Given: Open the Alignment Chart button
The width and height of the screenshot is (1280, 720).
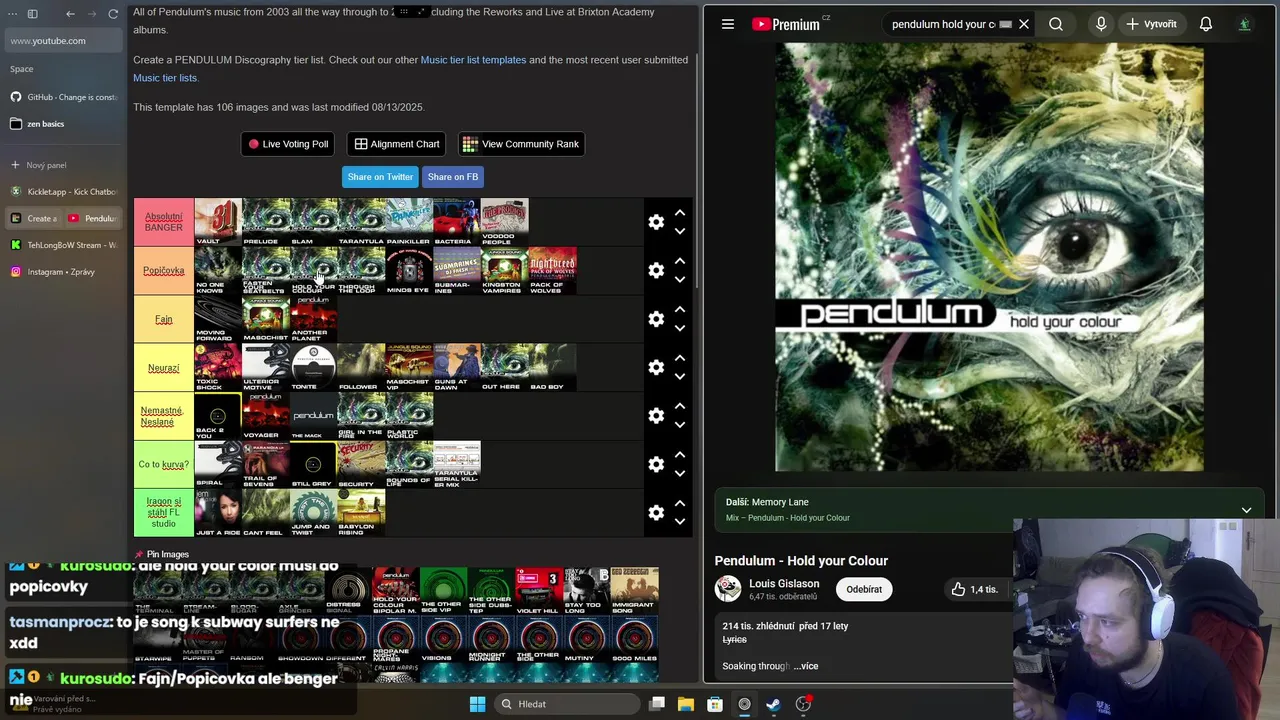Looking at the screenshot, I should pos(396,144).
